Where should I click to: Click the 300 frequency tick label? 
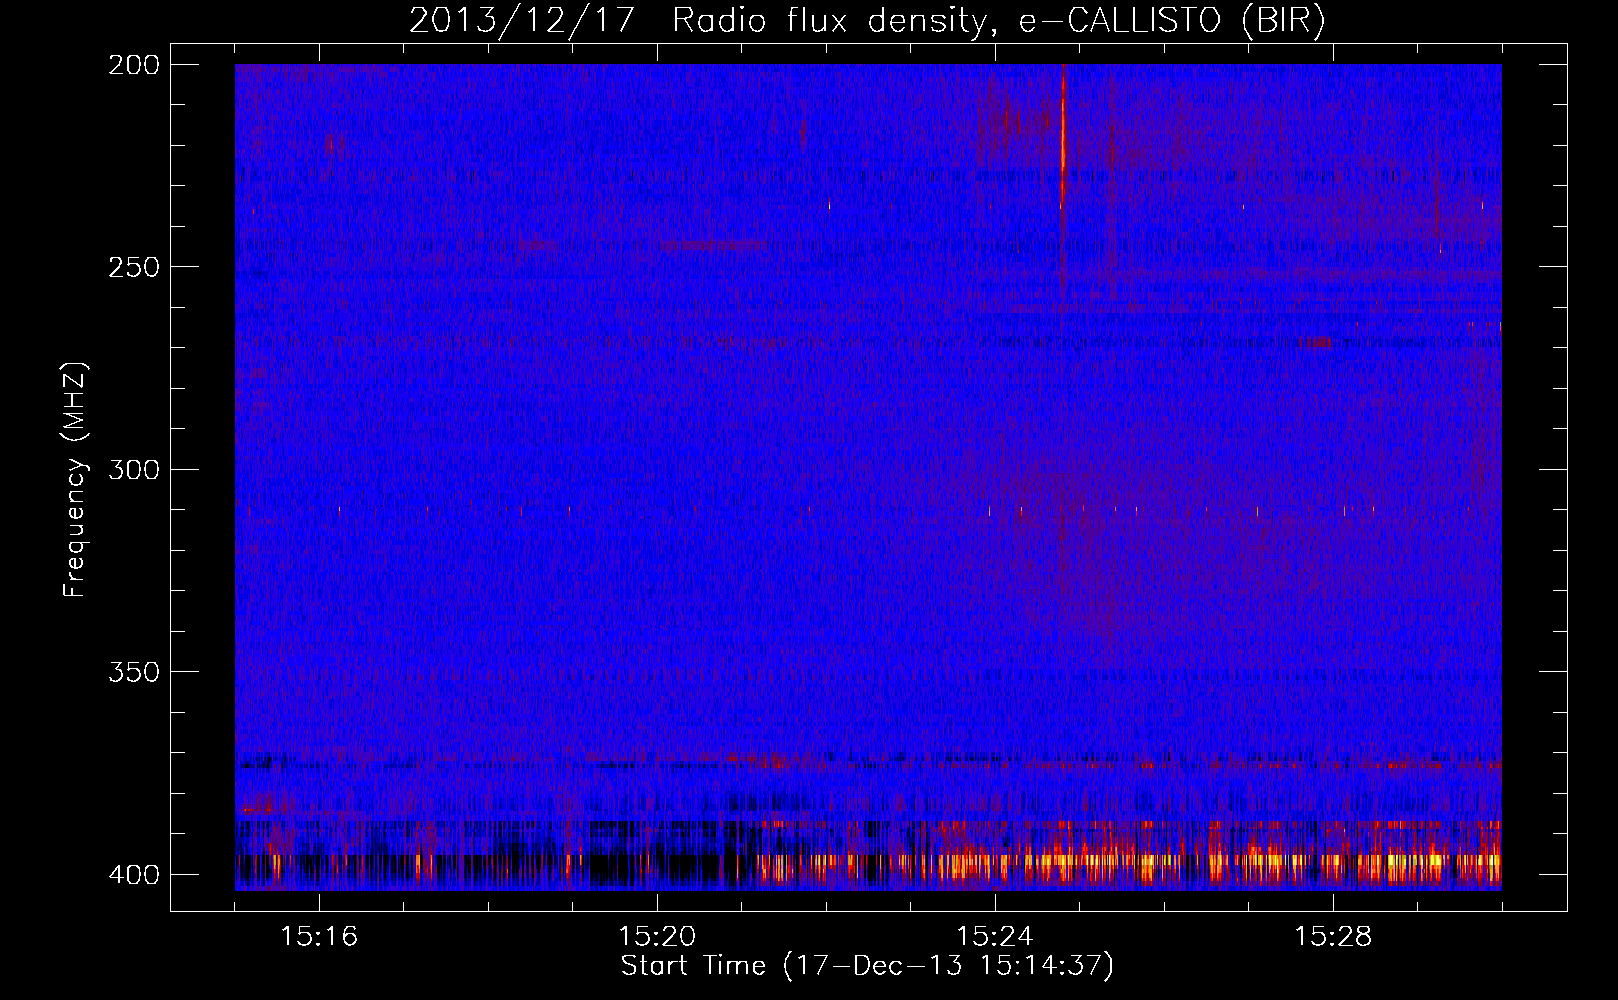133,470
